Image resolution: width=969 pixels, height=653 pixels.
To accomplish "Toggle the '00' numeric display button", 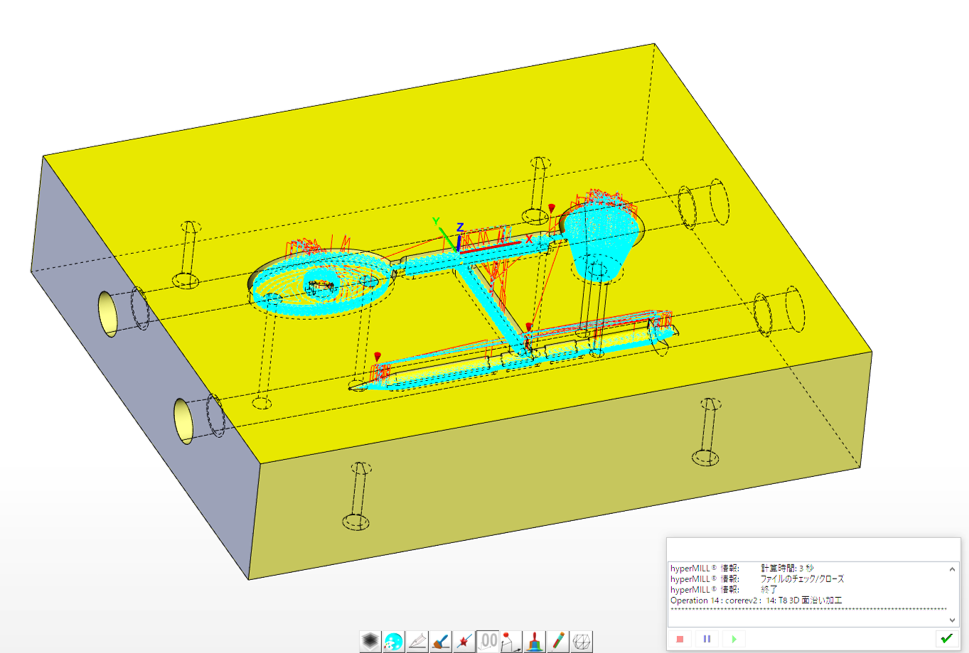I will (x=488, y=641).
